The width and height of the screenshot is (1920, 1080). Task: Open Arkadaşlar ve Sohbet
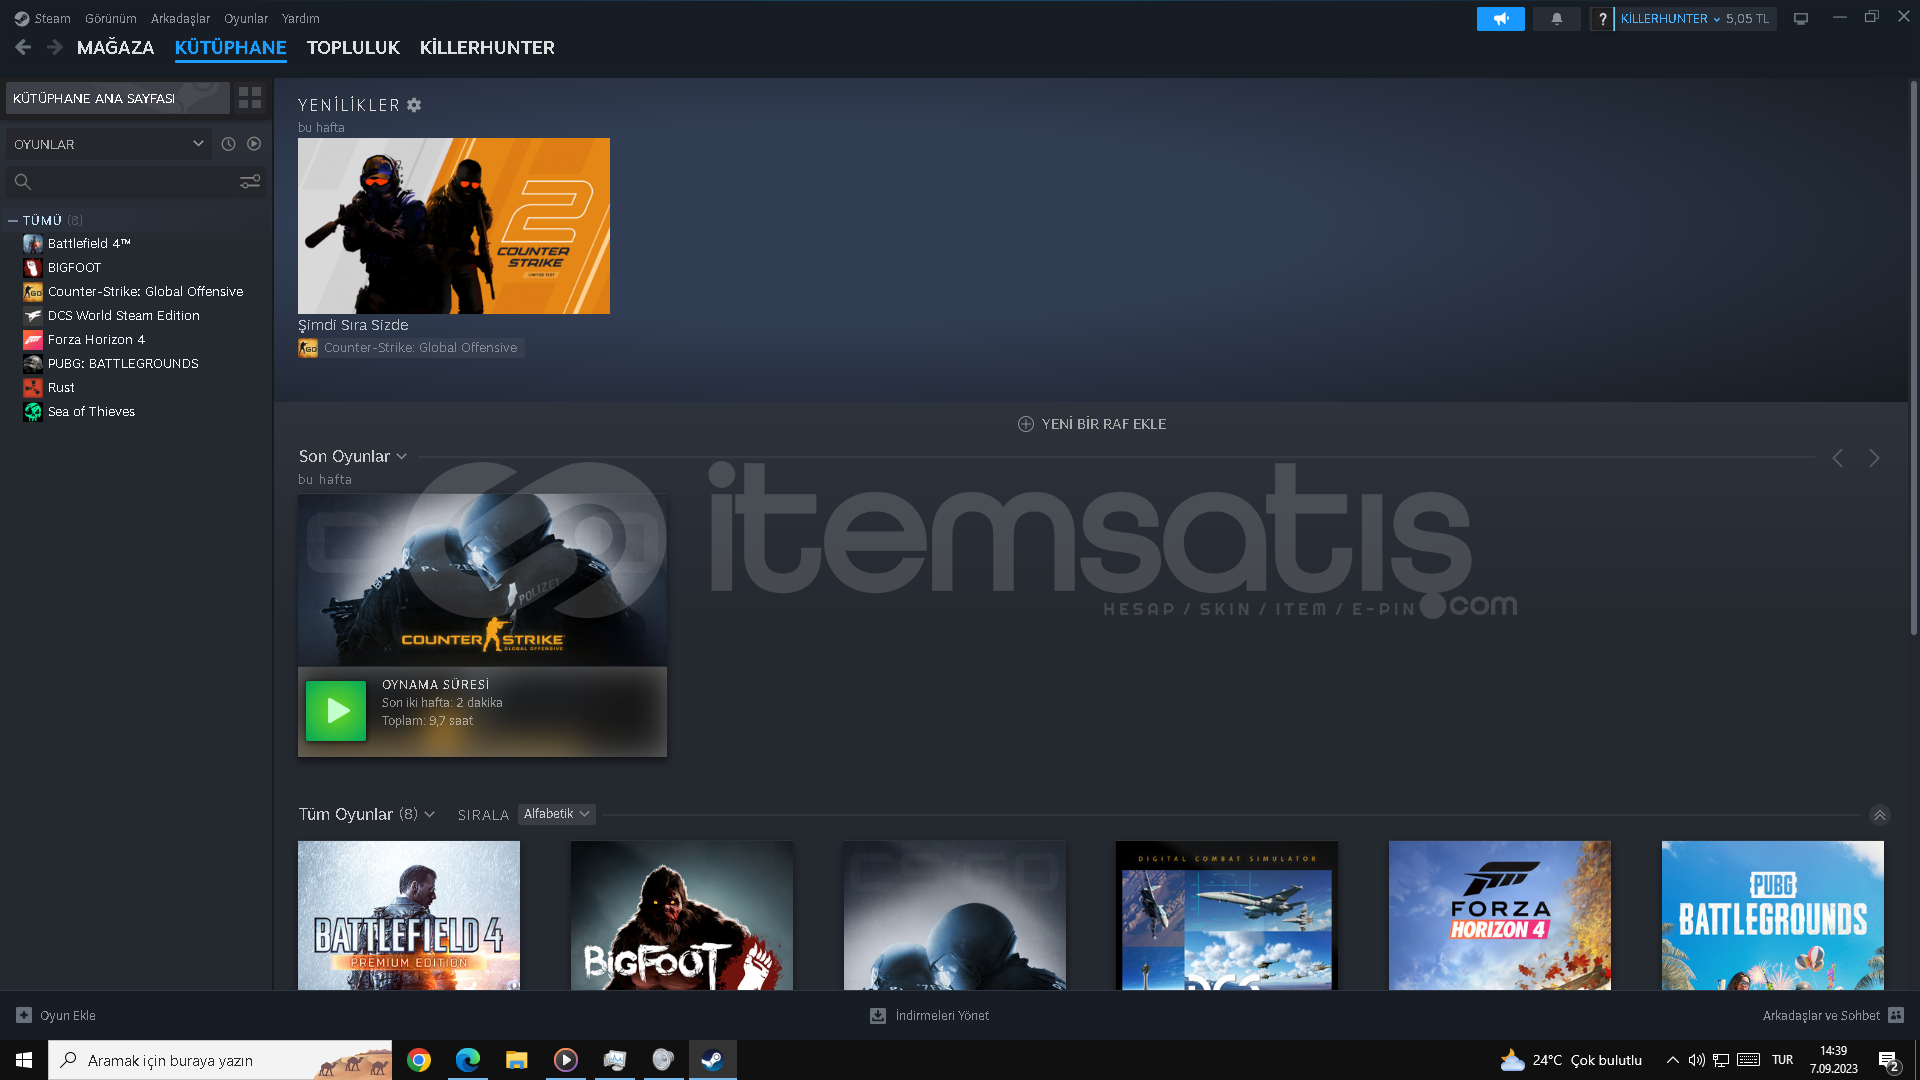(x=1821, y=1015)
